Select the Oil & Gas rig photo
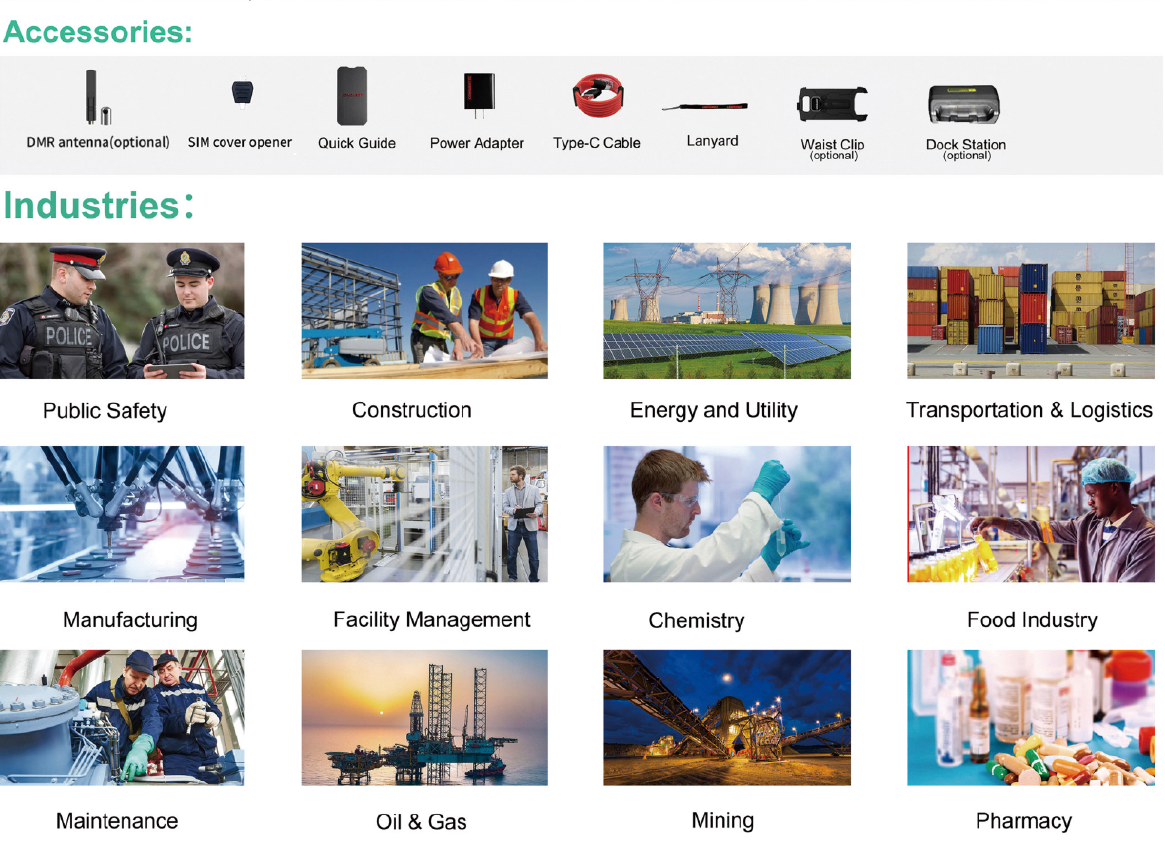 (x=424, y=717)
